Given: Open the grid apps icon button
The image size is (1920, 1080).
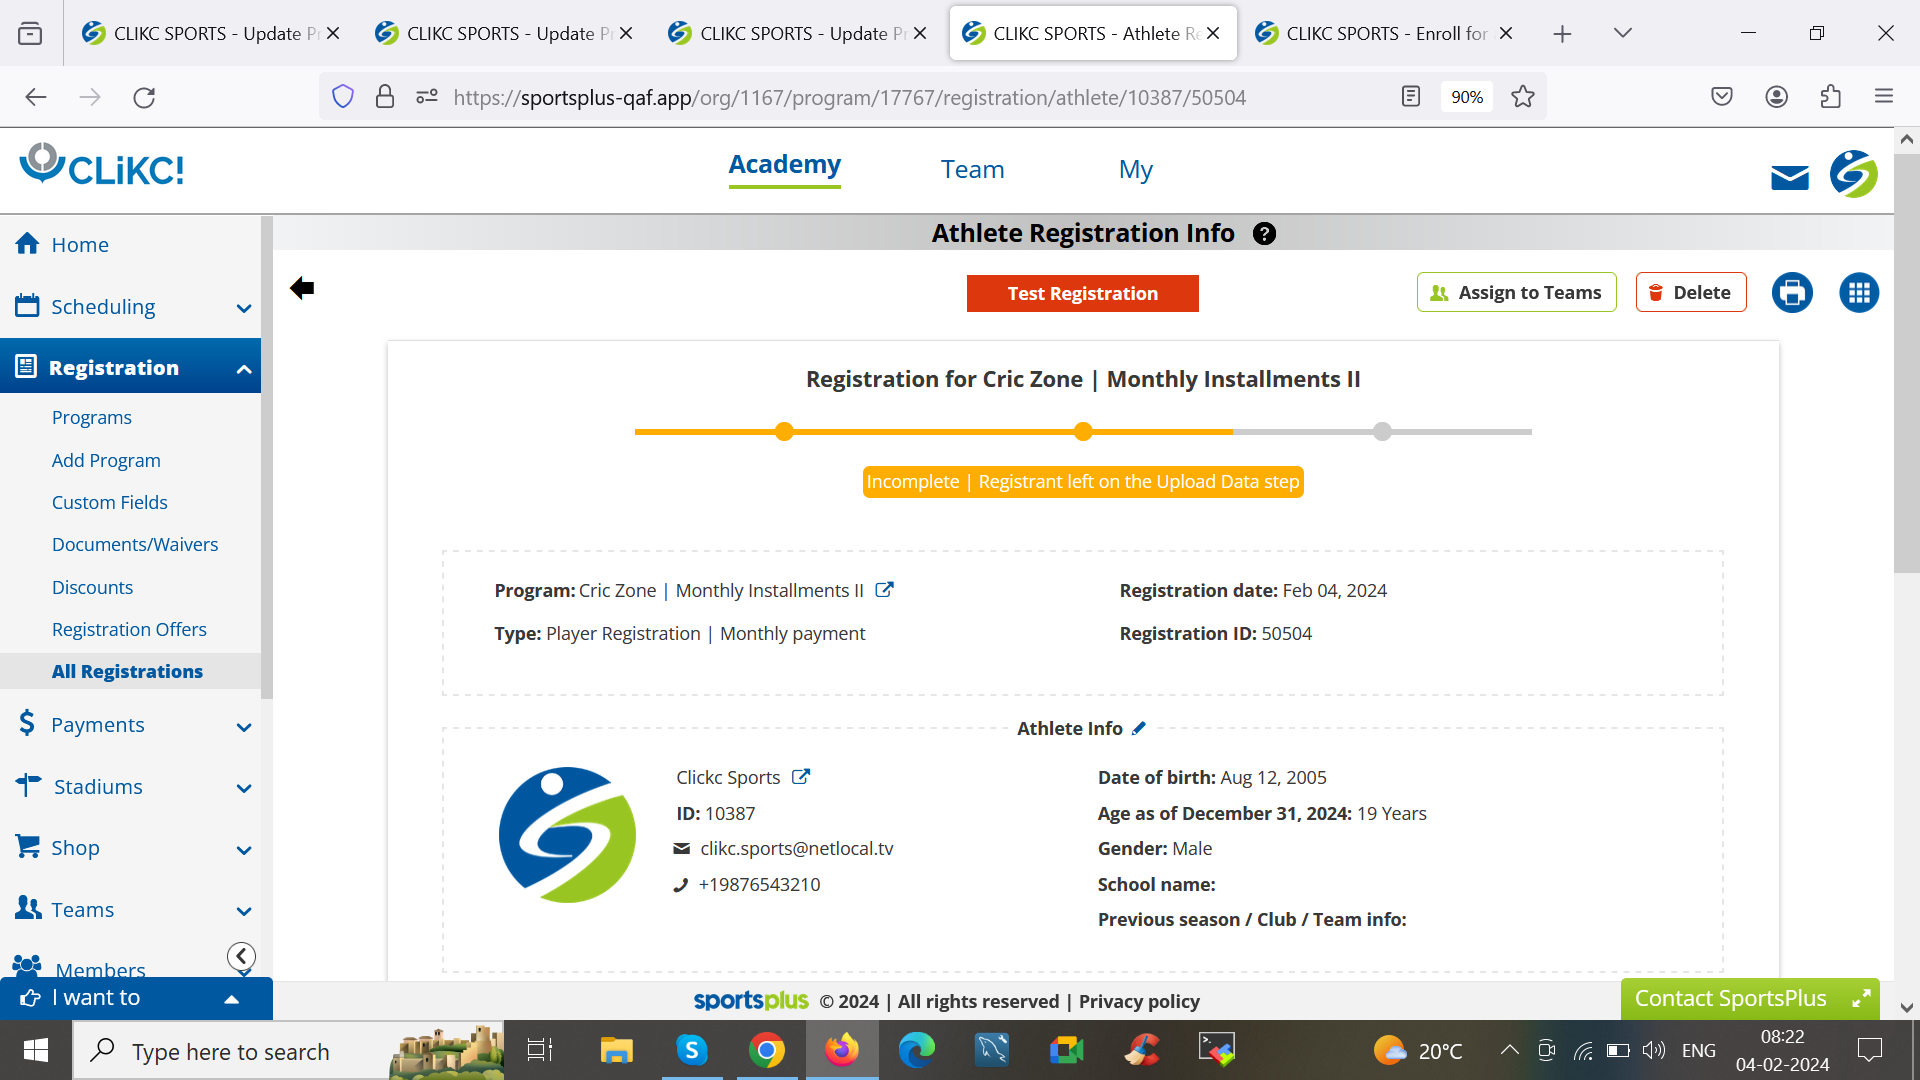Looking at the screenshot, I should 1859,293.
